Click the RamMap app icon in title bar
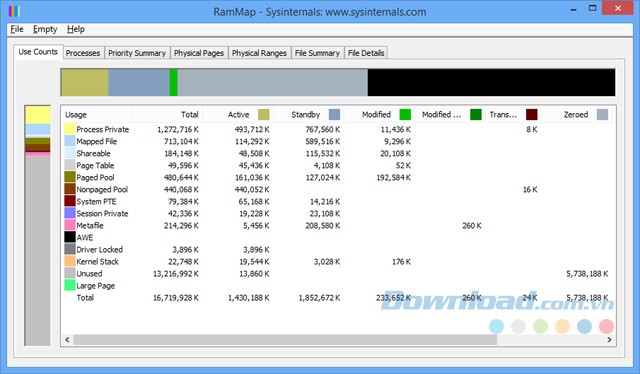Image resolution: width=640 pixels, height=374 pixels. pos(14,11)
